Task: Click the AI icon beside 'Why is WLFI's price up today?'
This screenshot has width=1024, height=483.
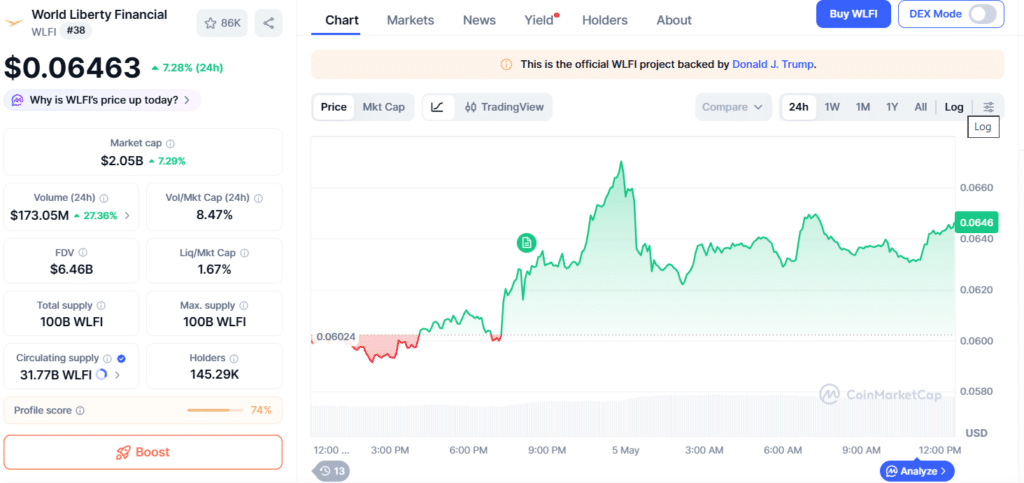Action: (18, 101)
